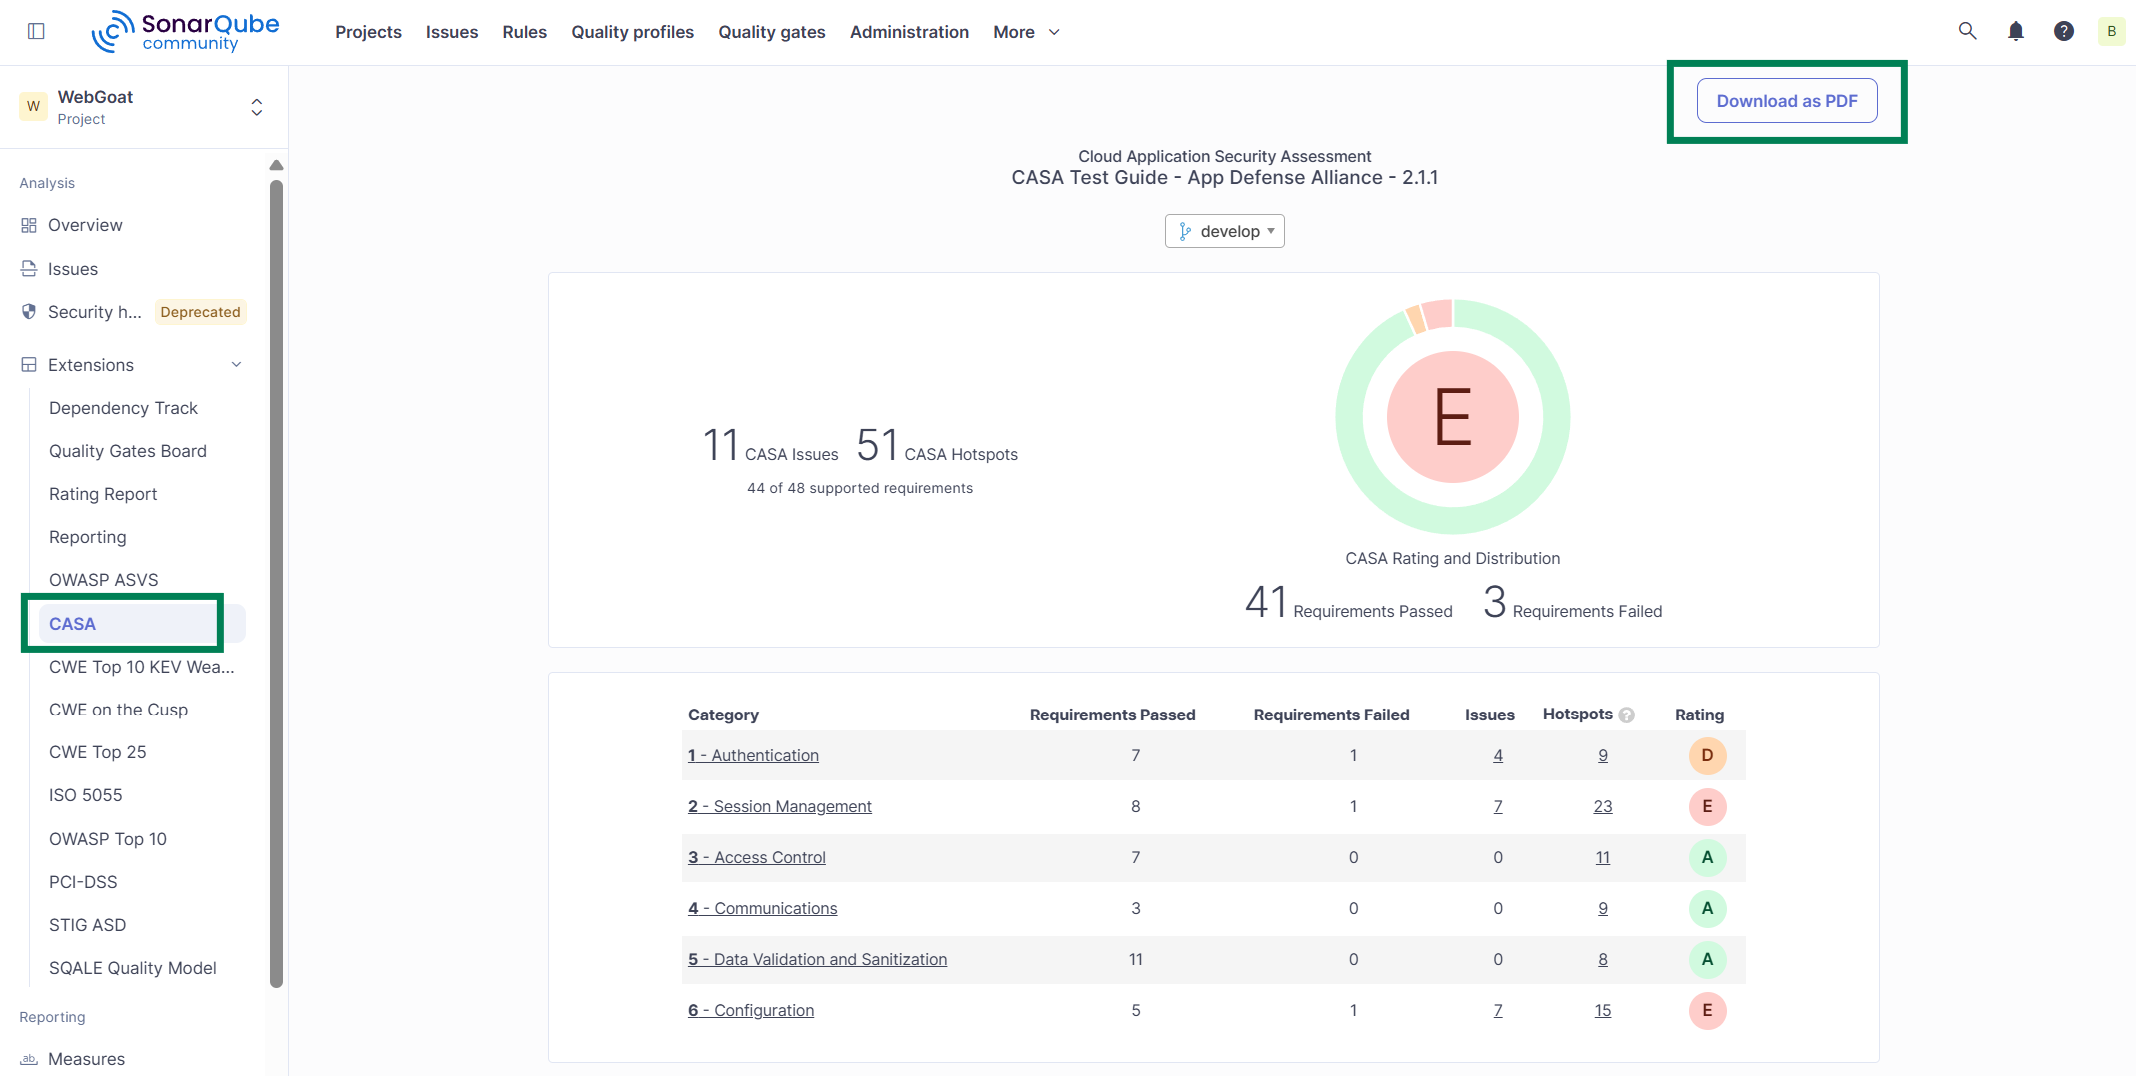Open the search magnifier icon

[x=1967, y=31]
